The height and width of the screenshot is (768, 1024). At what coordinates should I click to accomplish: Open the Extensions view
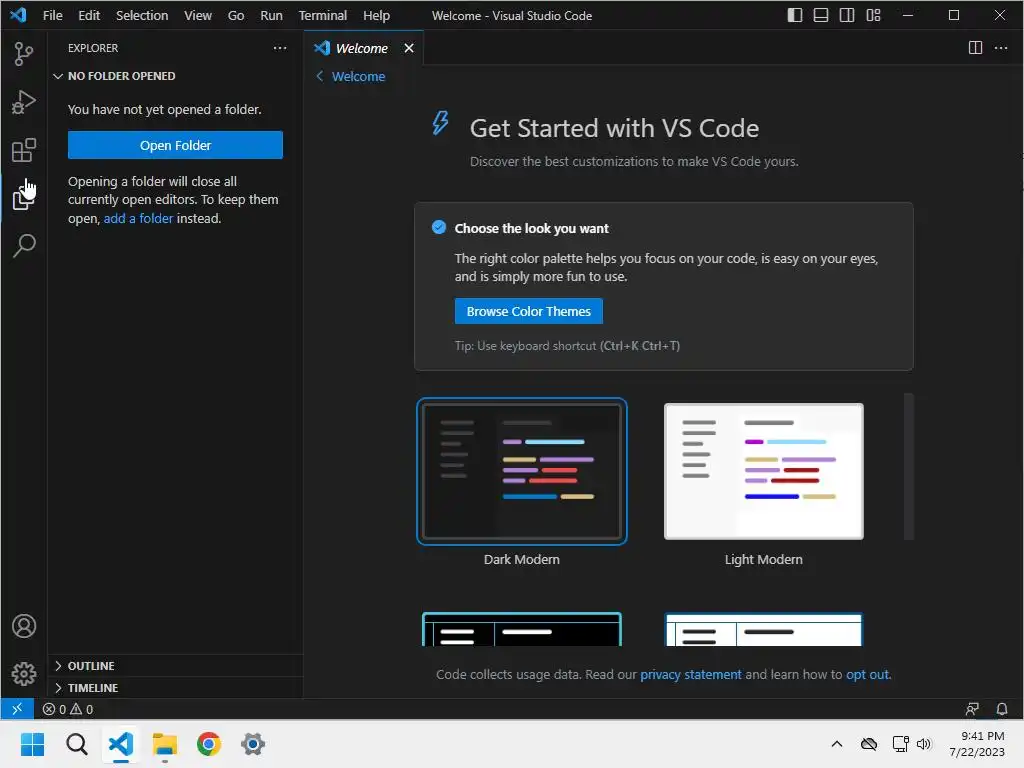click(x=24, y=150)
